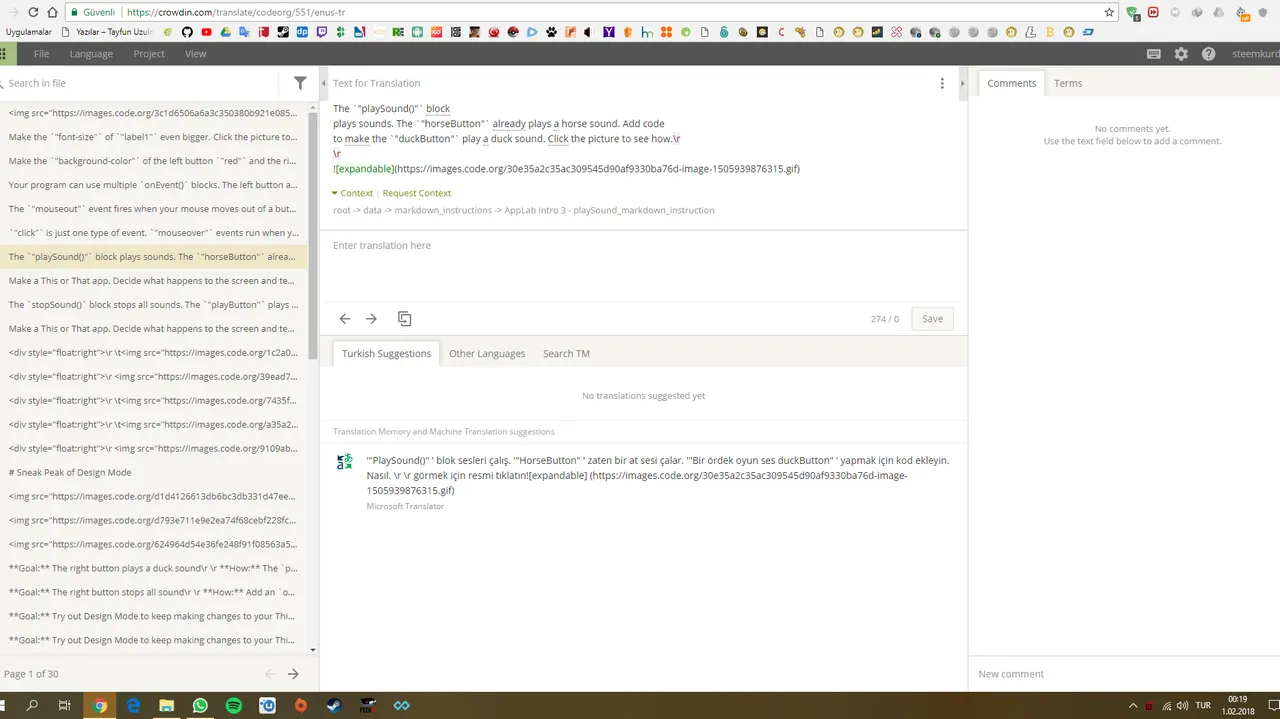Copy source text into translation field
1280x719 pixels.
(x=404, y=318)
